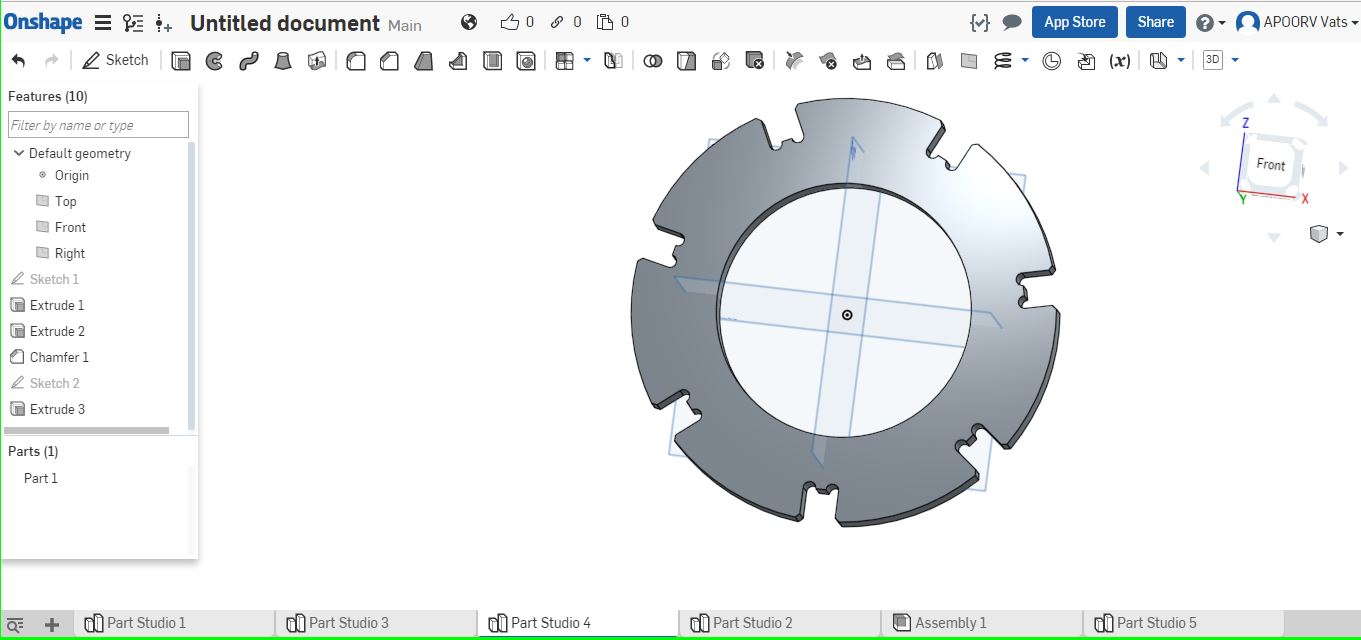Select the Delete face tool icon

pyautogui.click(x=828, y=61)
